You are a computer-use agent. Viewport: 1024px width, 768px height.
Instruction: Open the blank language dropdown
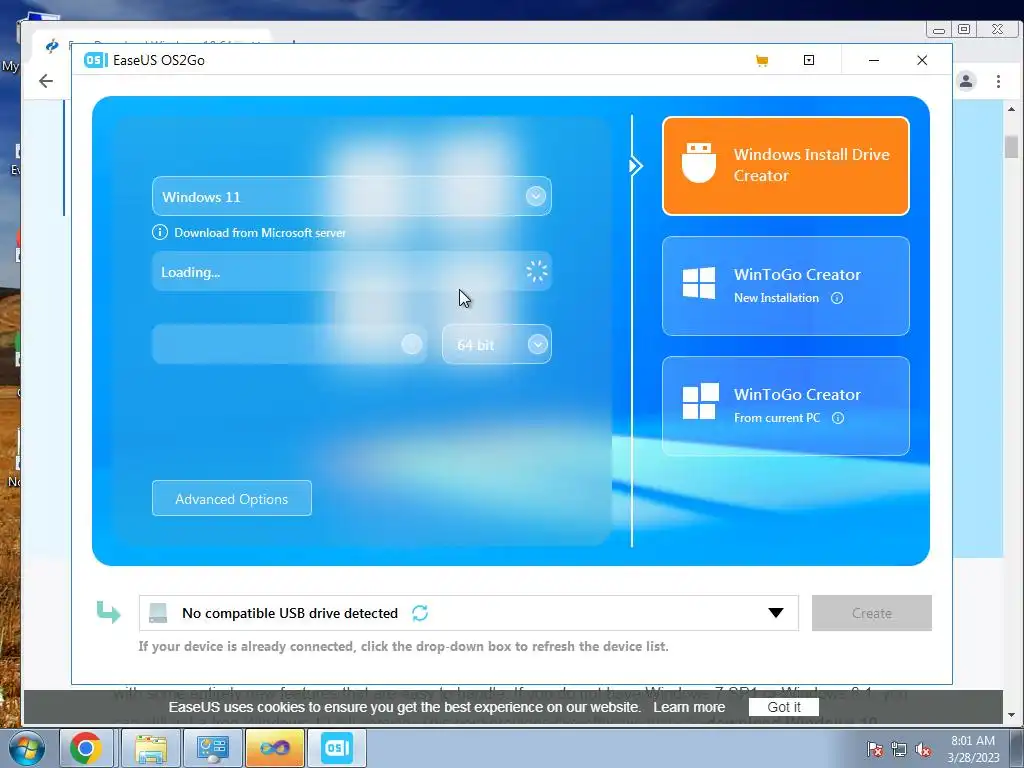coord(289,344)
